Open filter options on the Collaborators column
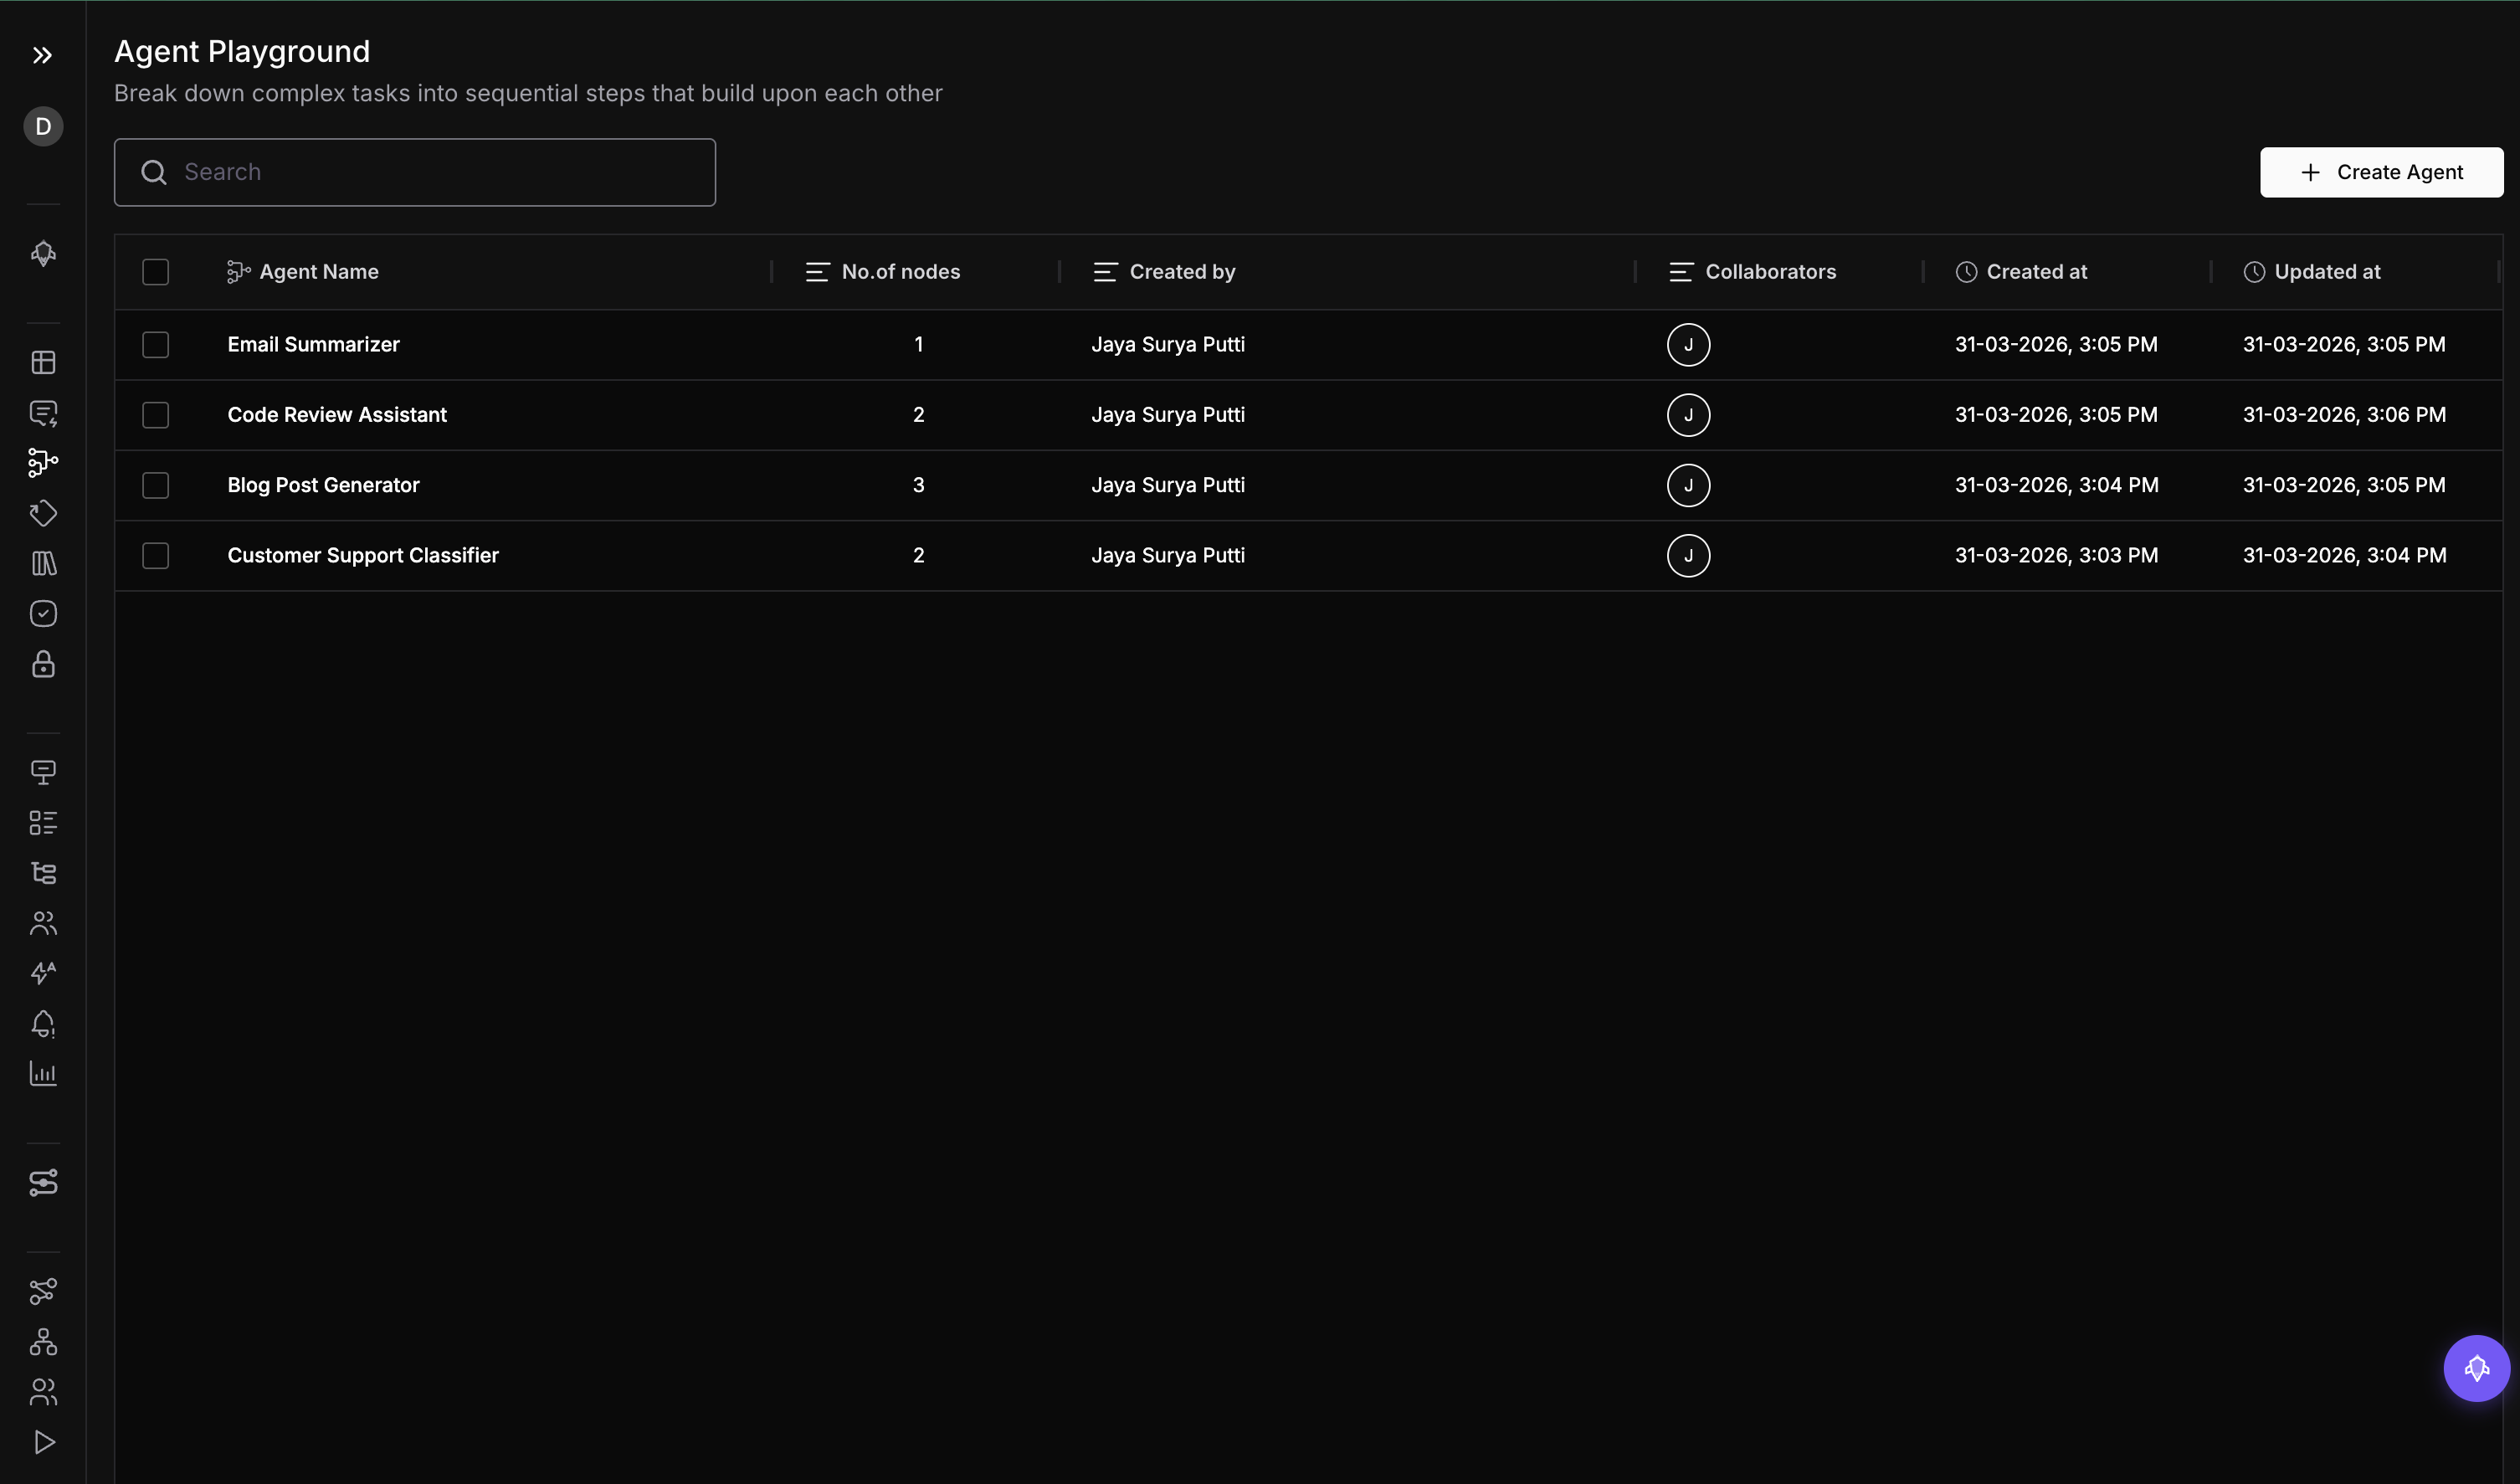 click(x=1680, y=271)
